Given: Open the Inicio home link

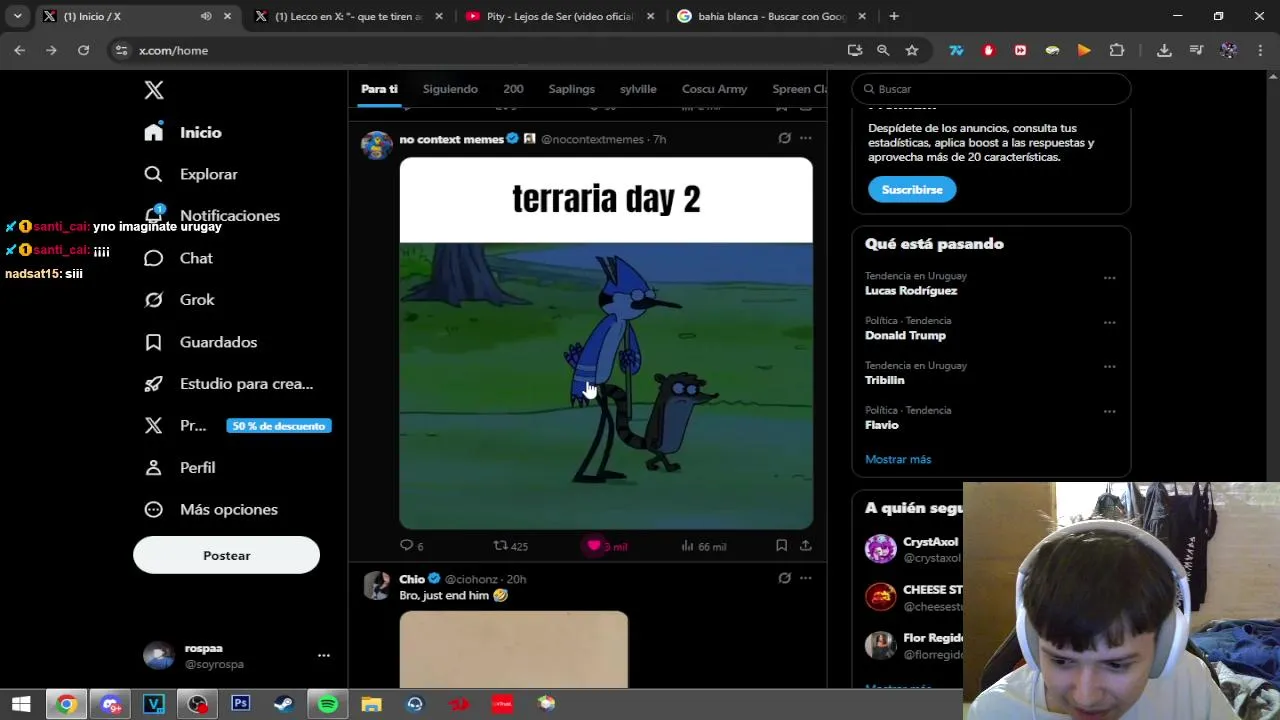Looking at the screenshot, I should click(x=183, y=132).
